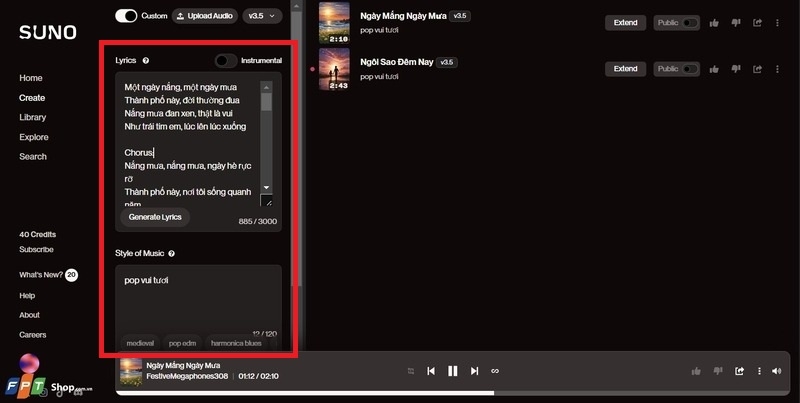This screenshot has width=800, height=403.
Task: Open Ngôi Sao Đêm Nay song thumbnail
Action: 334,69
